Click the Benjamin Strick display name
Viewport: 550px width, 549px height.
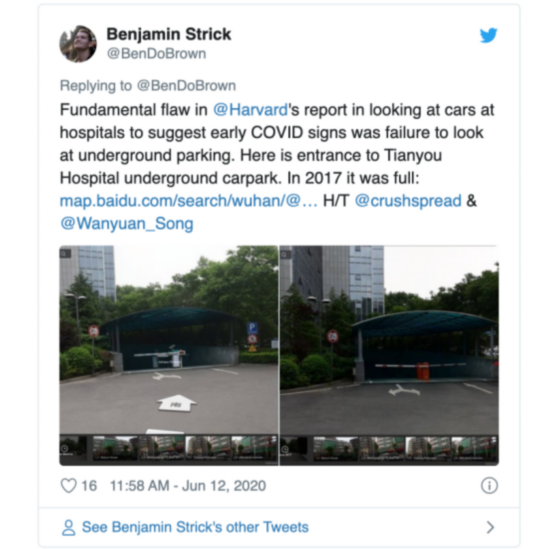(169, 34)
